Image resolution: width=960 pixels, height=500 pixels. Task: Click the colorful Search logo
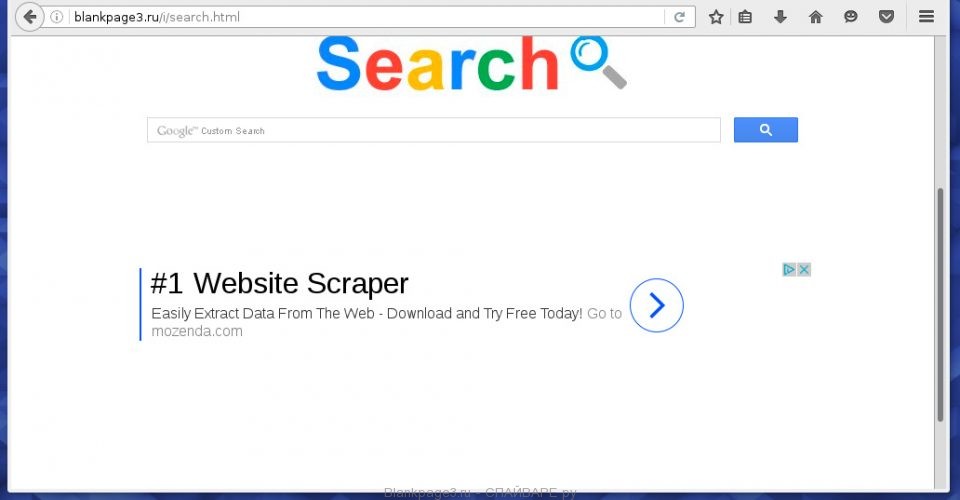coord(471,64)
